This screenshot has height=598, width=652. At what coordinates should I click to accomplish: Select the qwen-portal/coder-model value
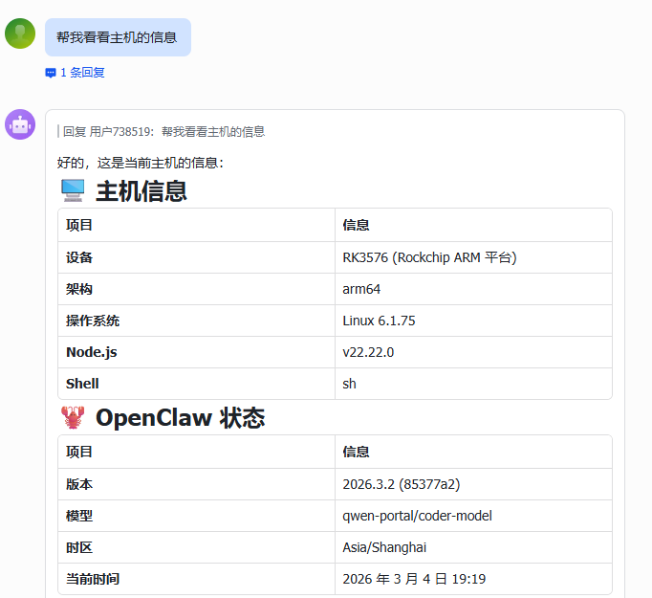click(417, 516)
